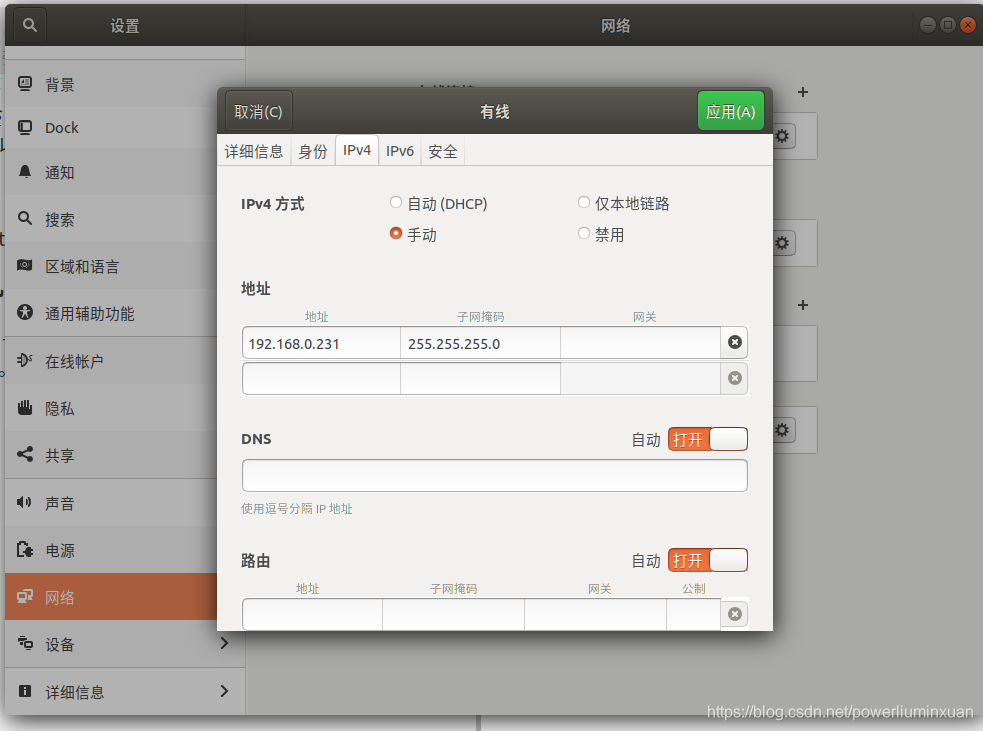
Task: Open the second gear settings in Network window
Action: 782,243
